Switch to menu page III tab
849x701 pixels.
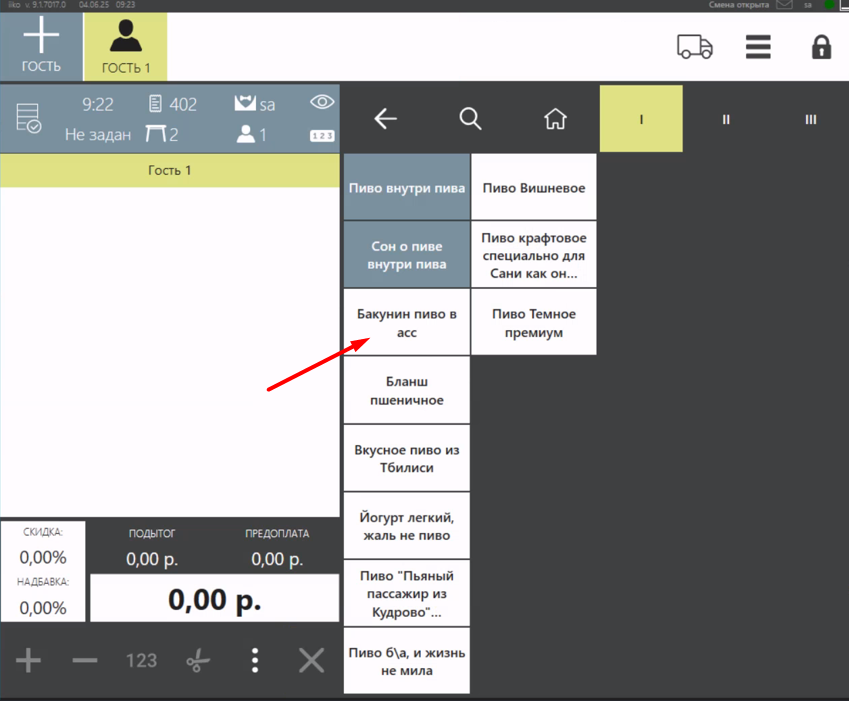coord(810,119)
